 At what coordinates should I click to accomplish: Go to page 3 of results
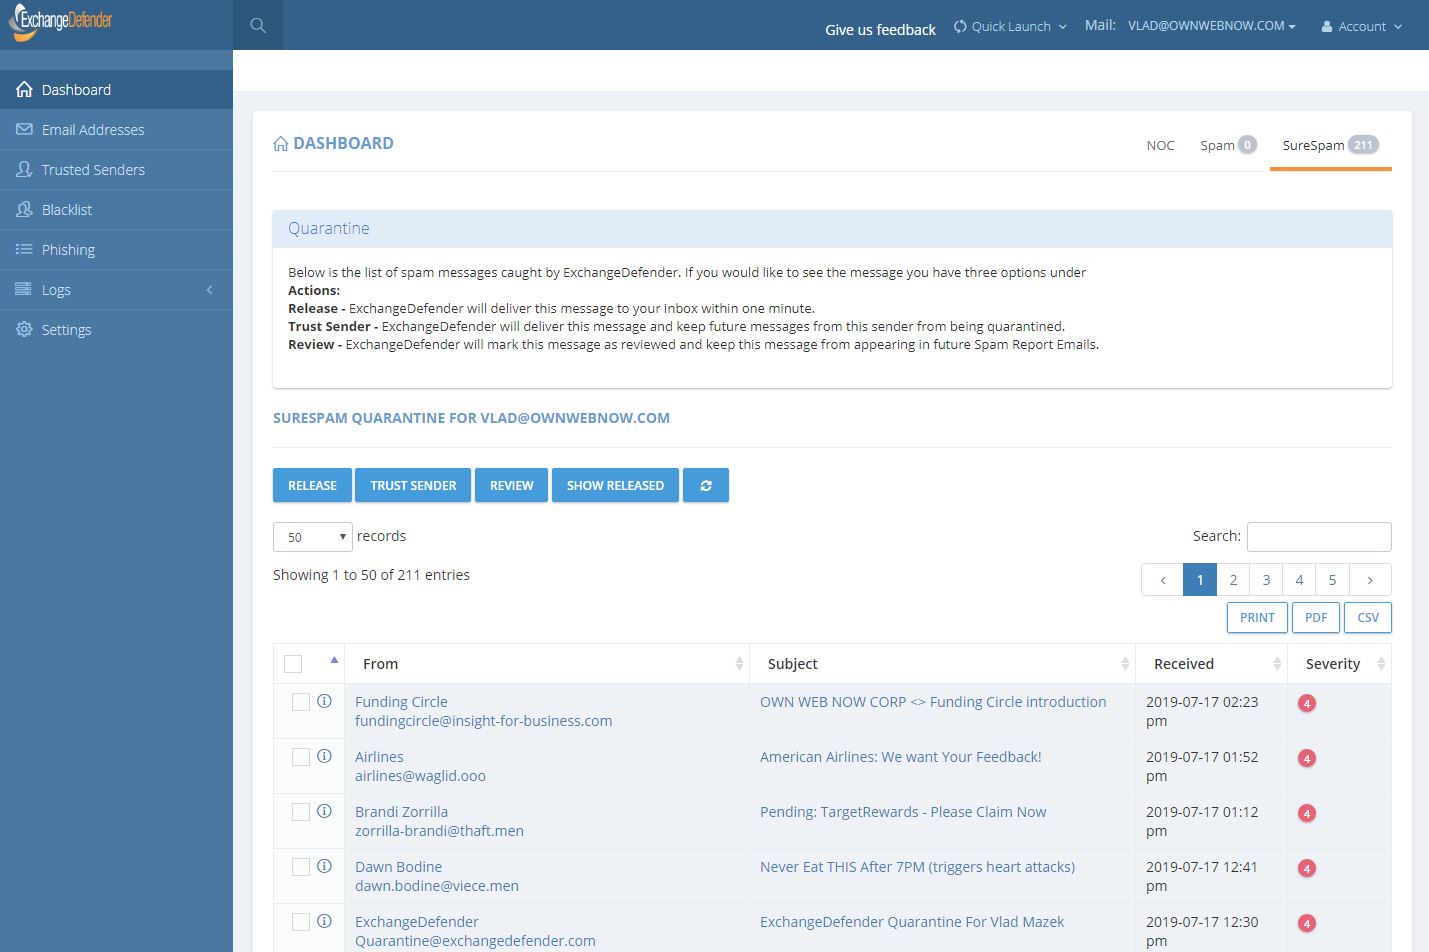(1266, 580)
